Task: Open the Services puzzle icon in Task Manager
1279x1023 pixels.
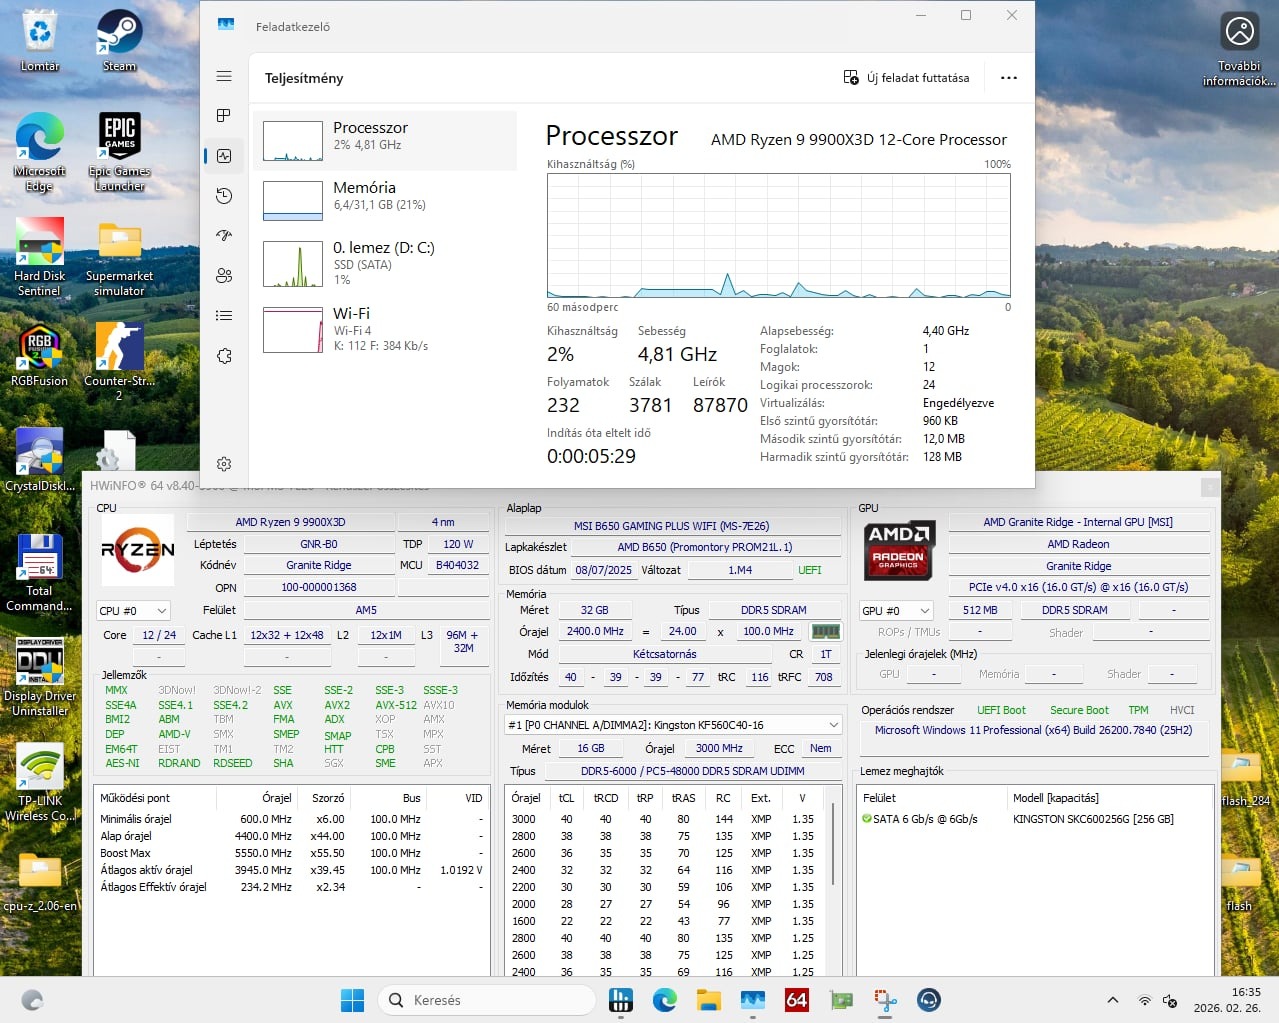Action: pyautogui.click(x=224, y=356)
